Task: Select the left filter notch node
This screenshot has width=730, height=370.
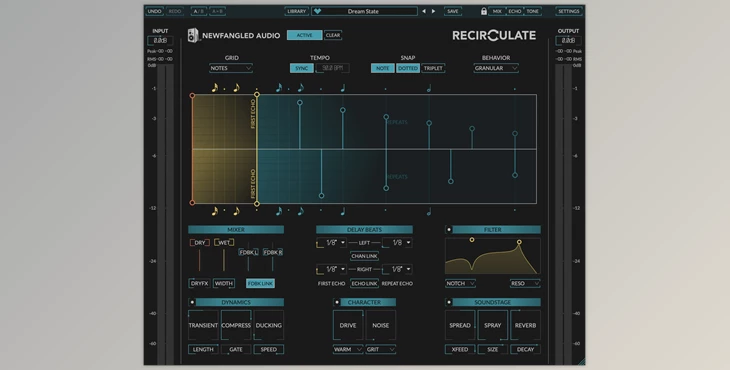Action: pyautogui.click(x=472, y=240)
